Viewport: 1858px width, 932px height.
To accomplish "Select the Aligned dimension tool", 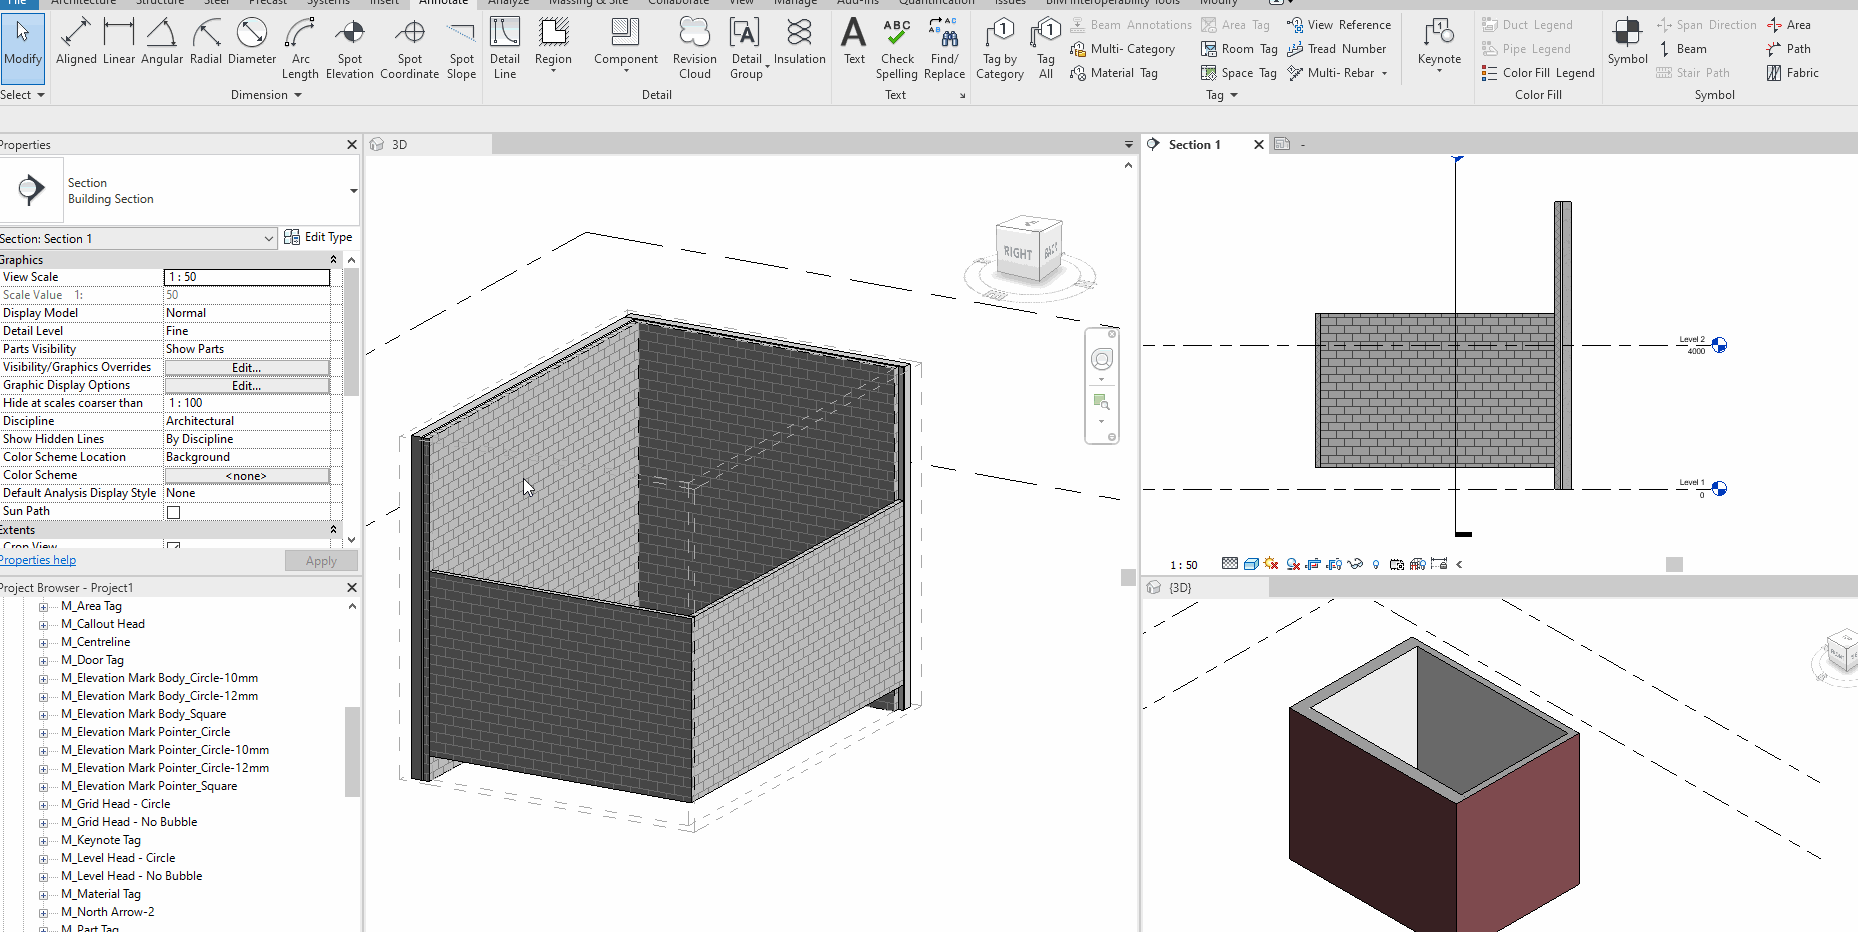I will click(x=76, y=45).
